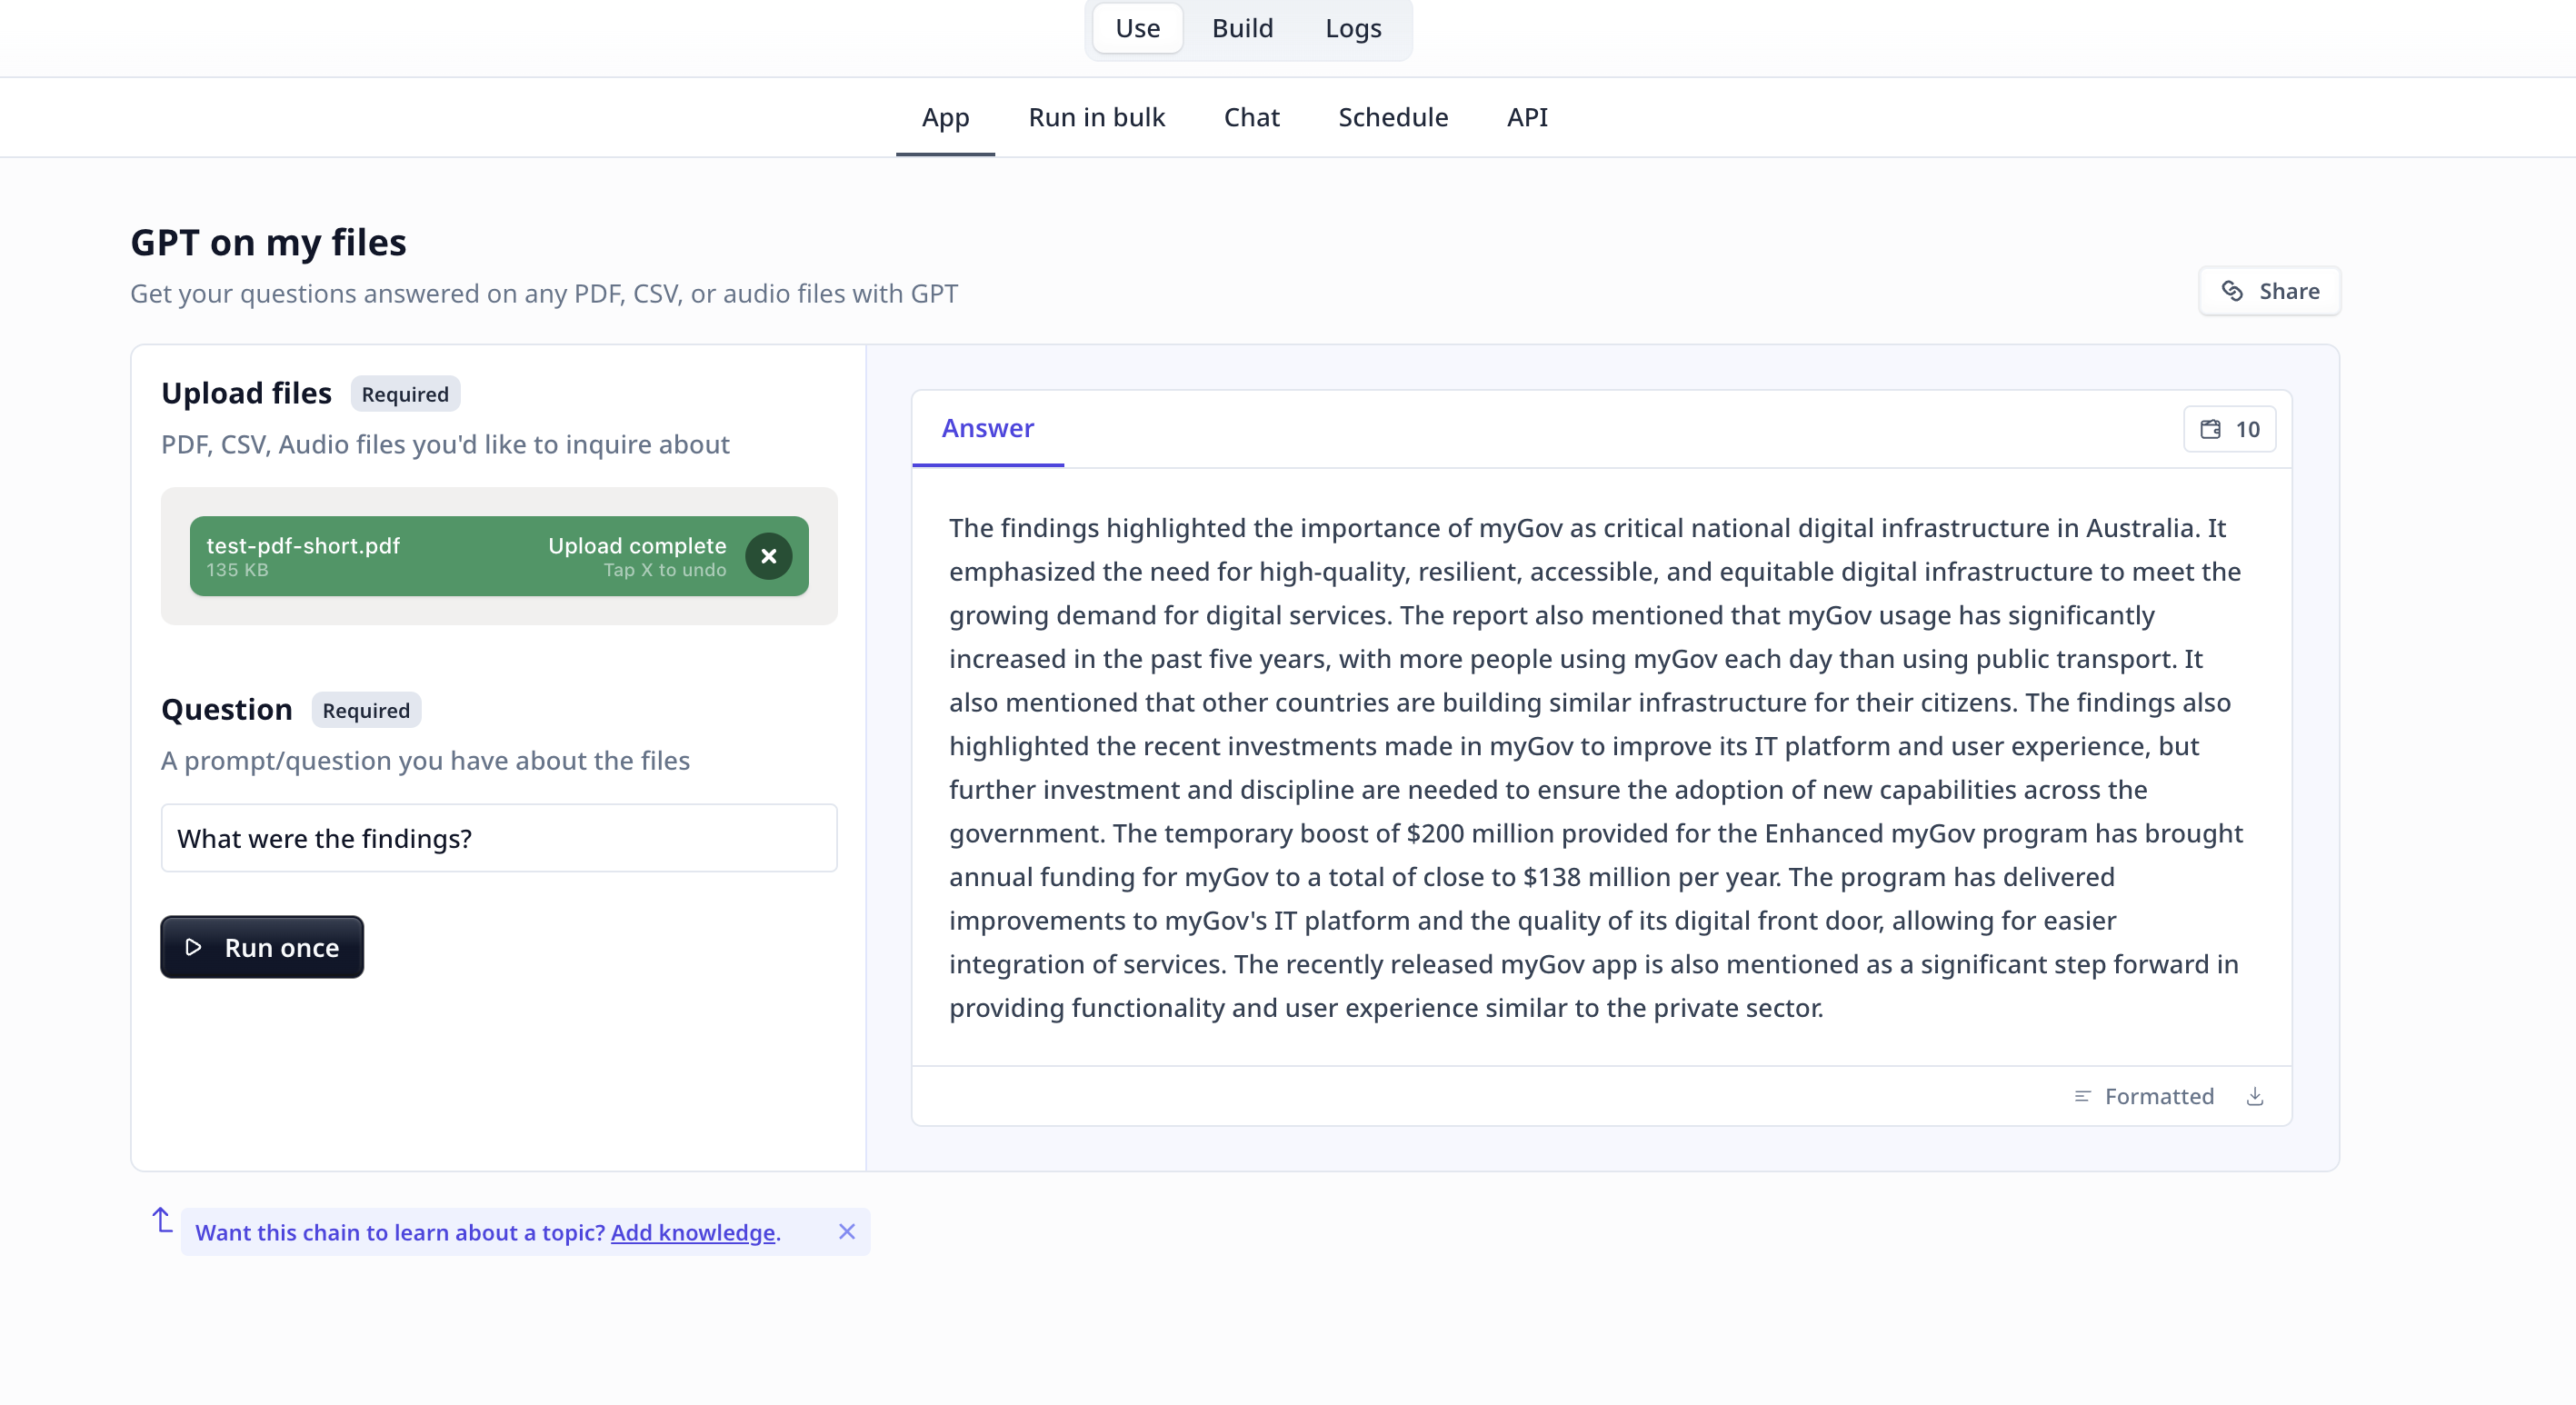Dismiss the Add knowledge banner
Viewport: 2576px width, 1405px height.
pyautogui.click(x=847, y=1231)
